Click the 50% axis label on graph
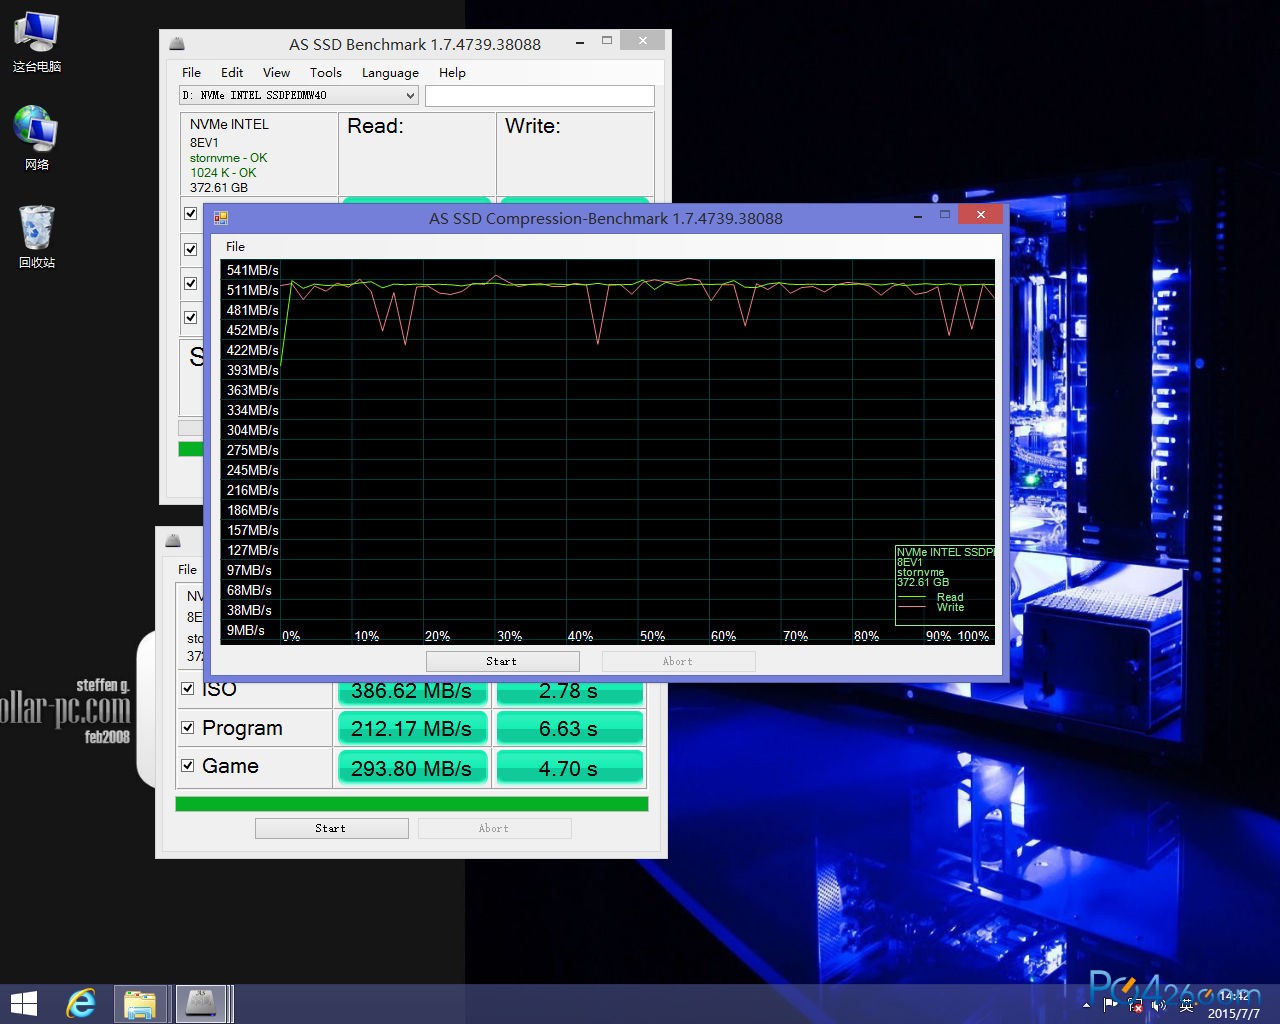This screenshot has height=1024, width=1280. click(x=652, y=636)
